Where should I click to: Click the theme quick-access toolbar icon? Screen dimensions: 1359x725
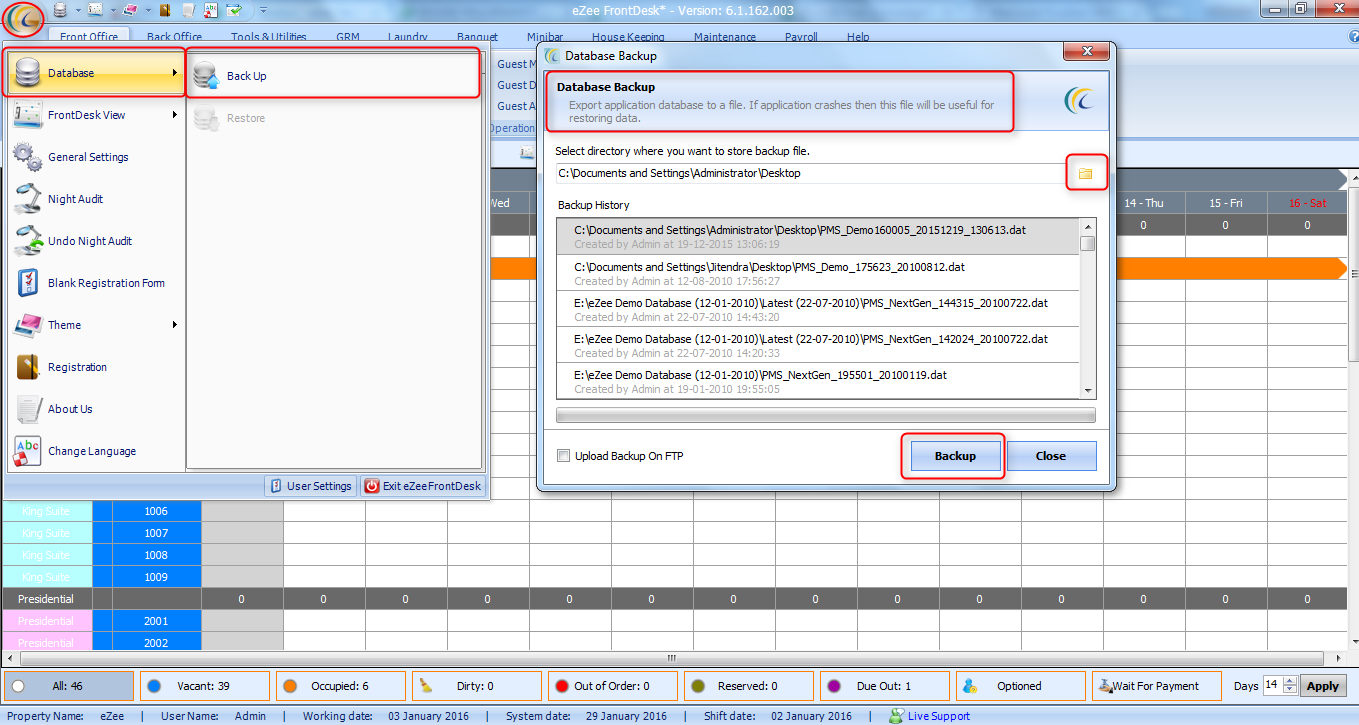[x=130, y=10]
